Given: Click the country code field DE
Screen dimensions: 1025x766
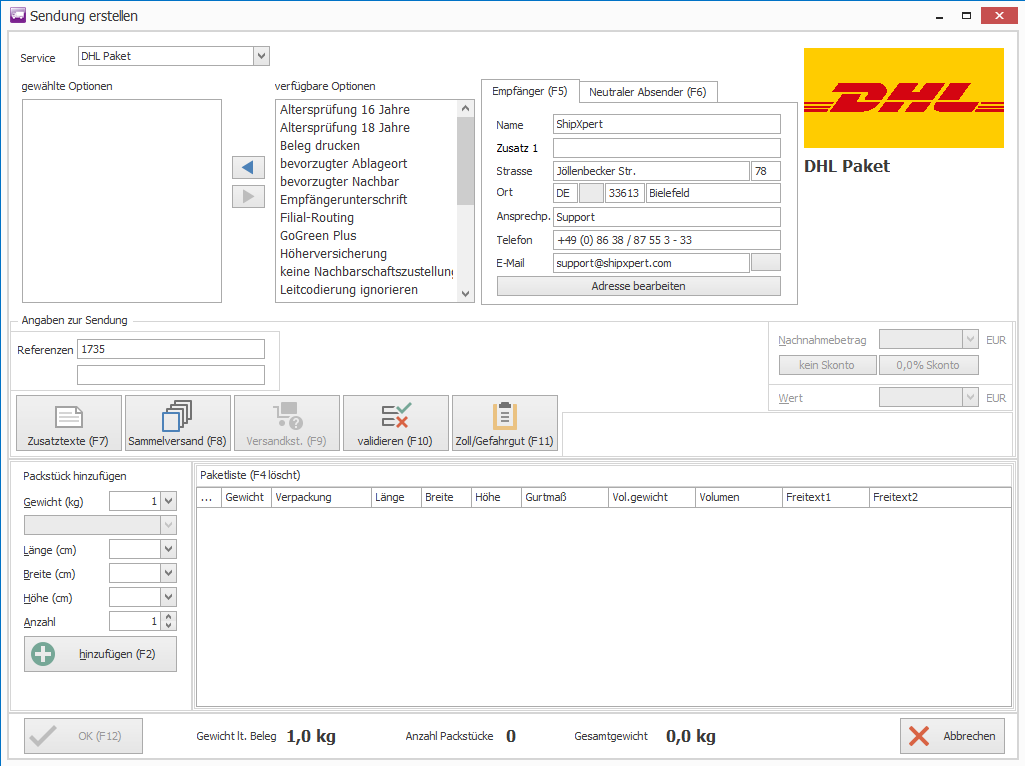Looking at the screenshot, I should point(565,193).
